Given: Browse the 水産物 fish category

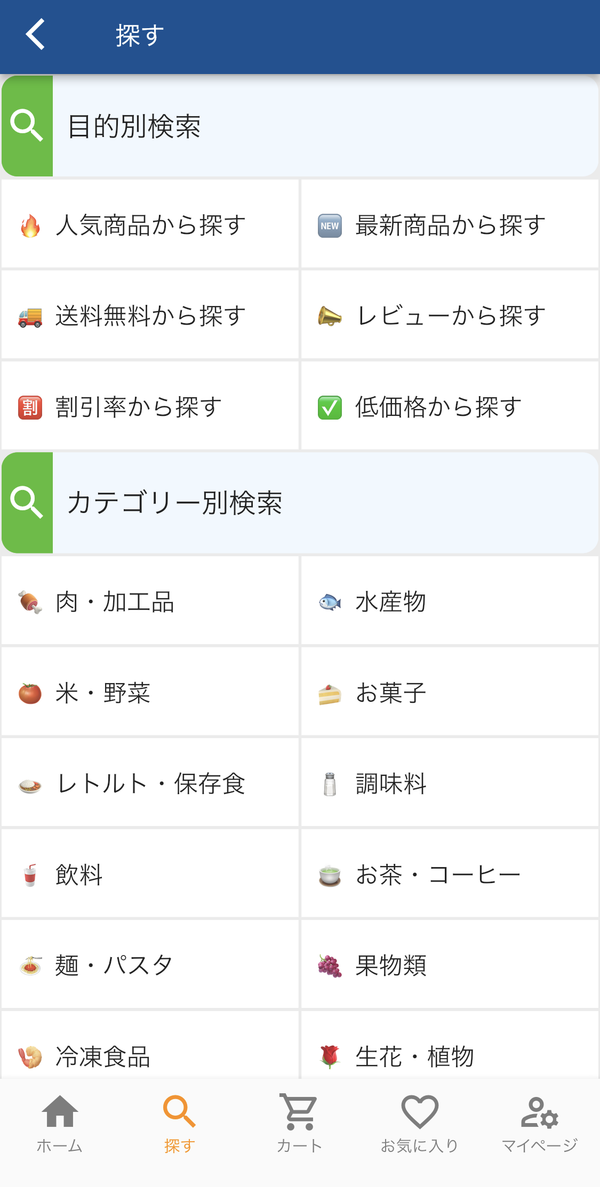Looking at the screenshot, I should [449, 602].
